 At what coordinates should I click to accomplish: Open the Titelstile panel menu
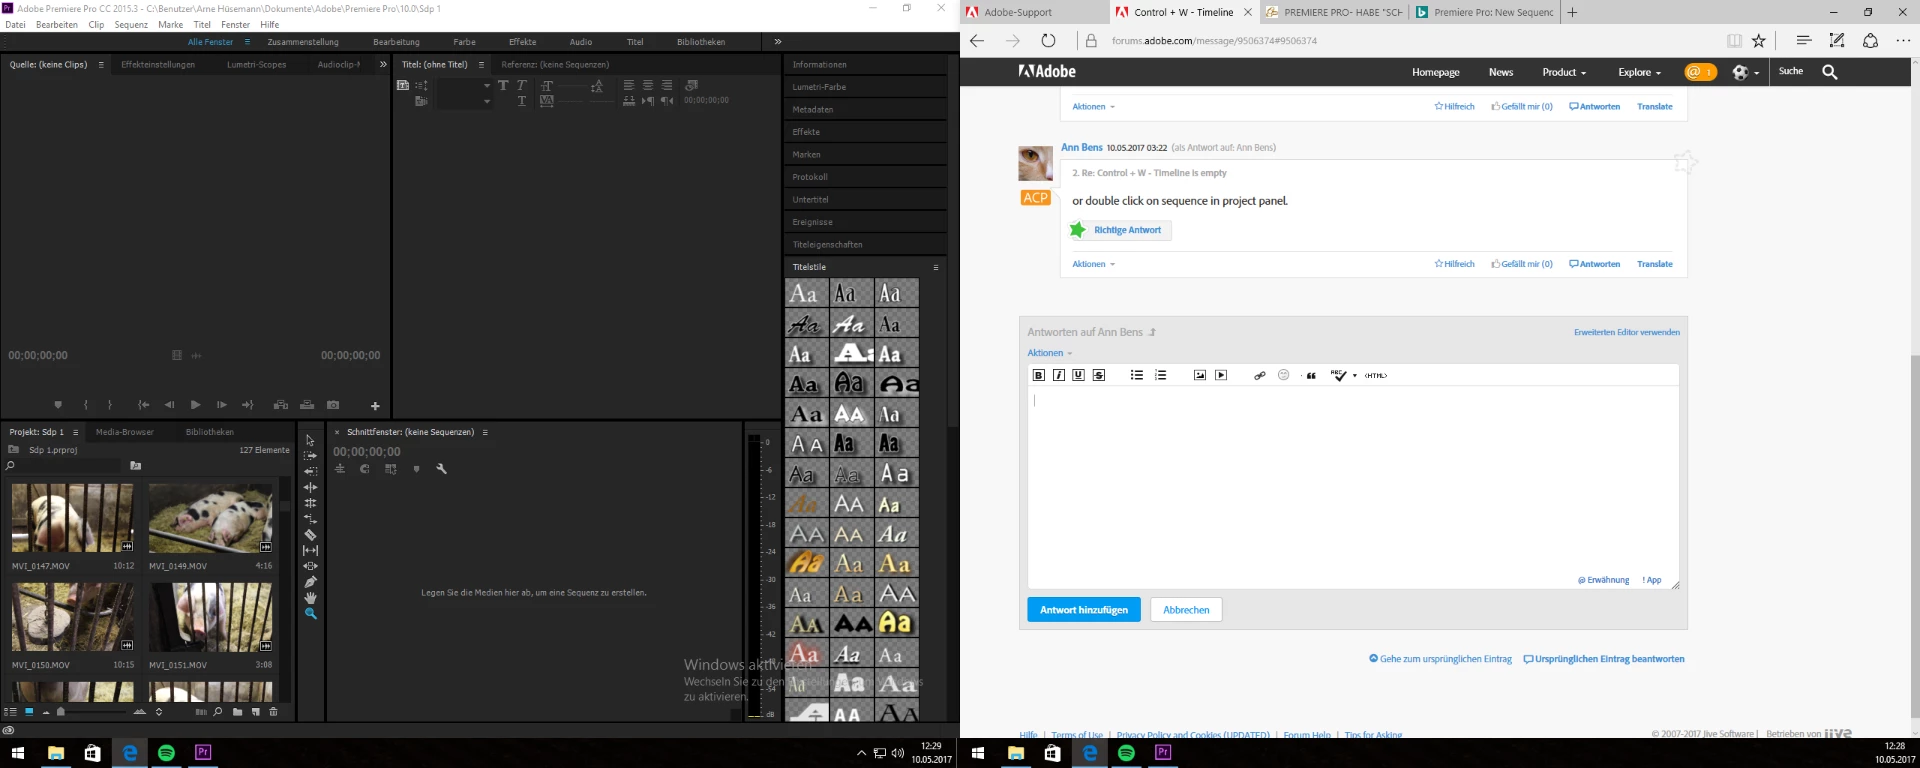point(936,268)
